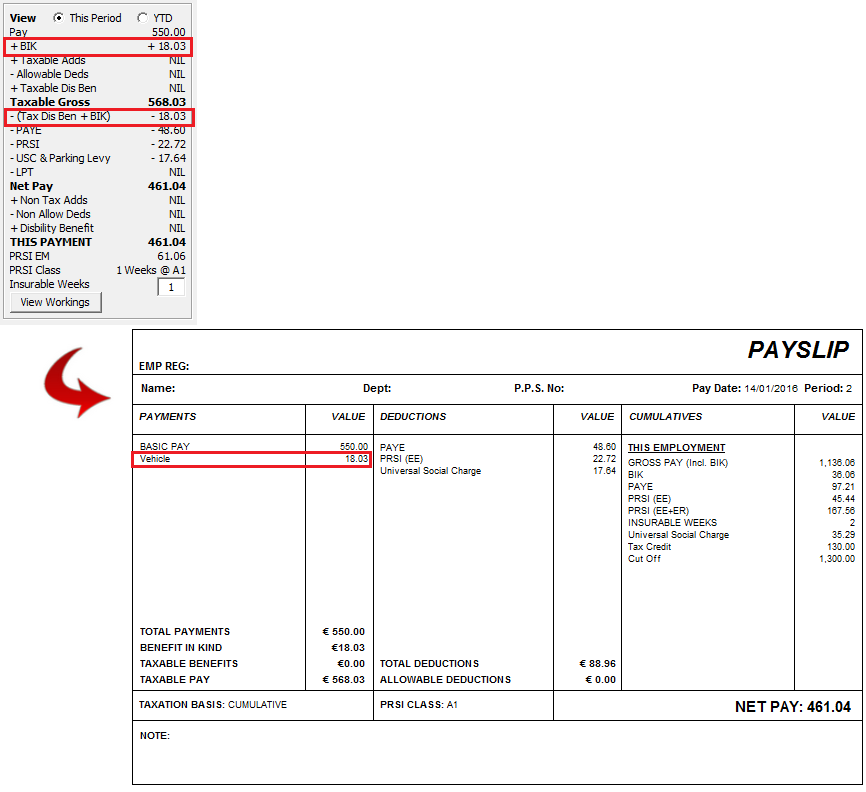Click the THIS PAYMENT total row
This screenshot has height=792, width=866.
pyautogui.click(x=97, y=242)
